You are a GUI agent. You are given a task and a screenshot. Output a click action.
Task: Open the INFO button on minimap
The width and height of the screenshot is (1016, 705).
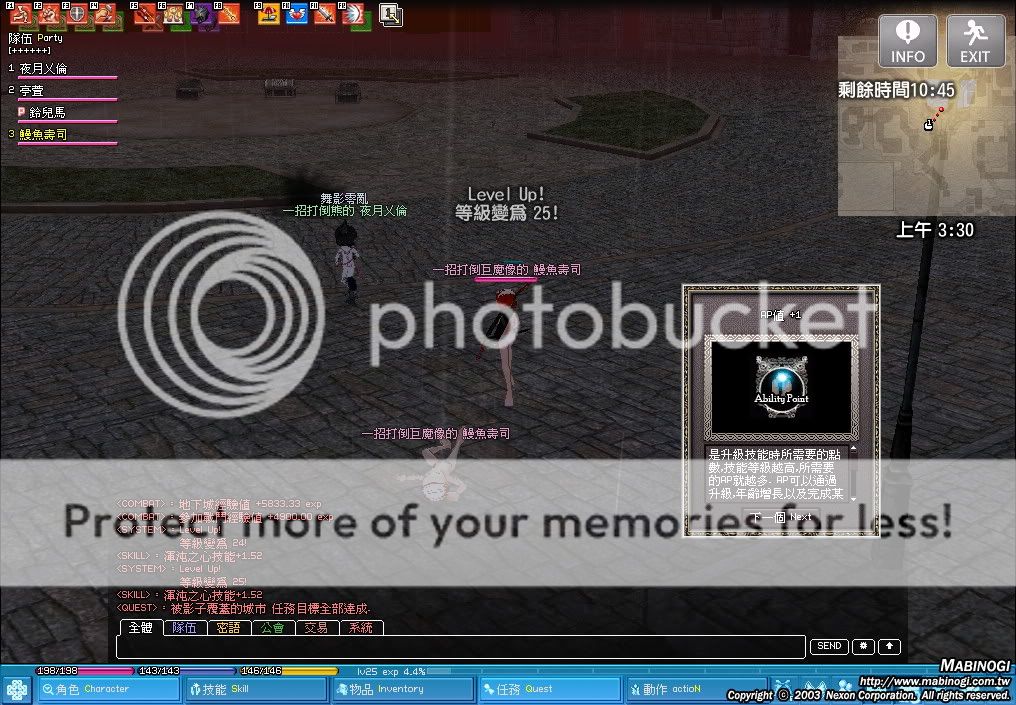coord(908,42)
